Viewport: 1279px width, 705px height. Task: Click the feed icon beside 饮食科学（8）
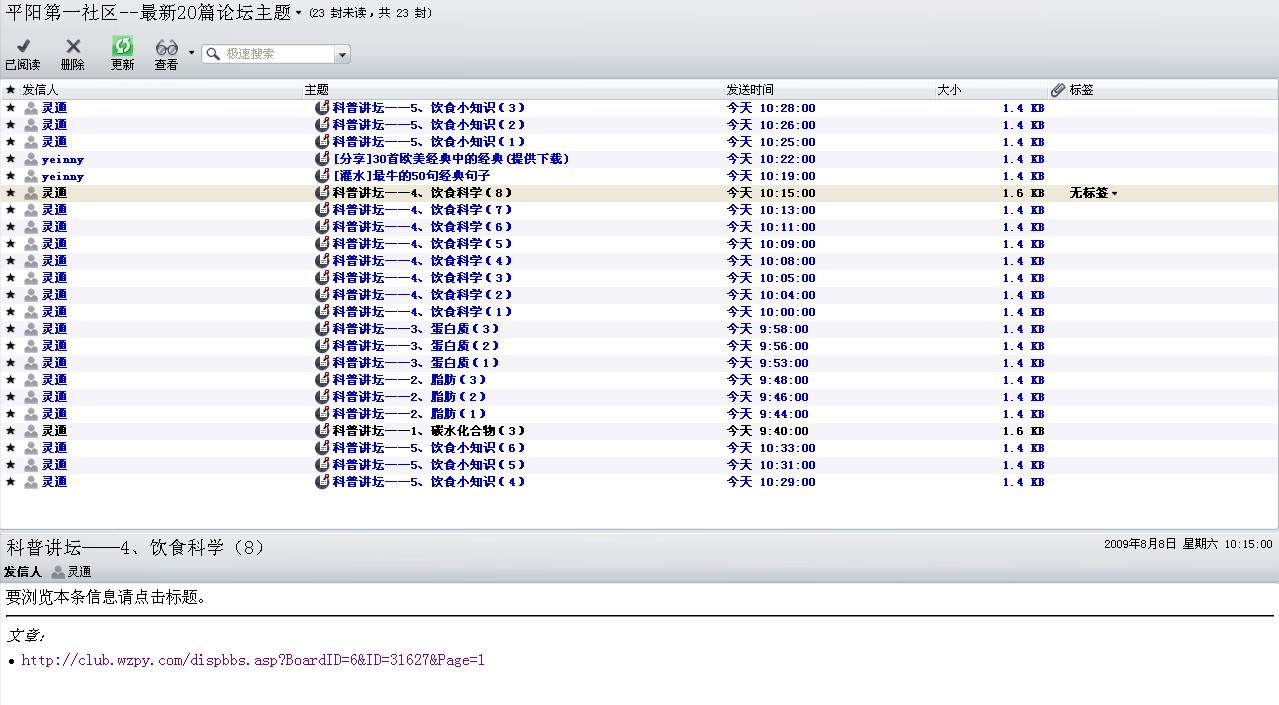322,193
